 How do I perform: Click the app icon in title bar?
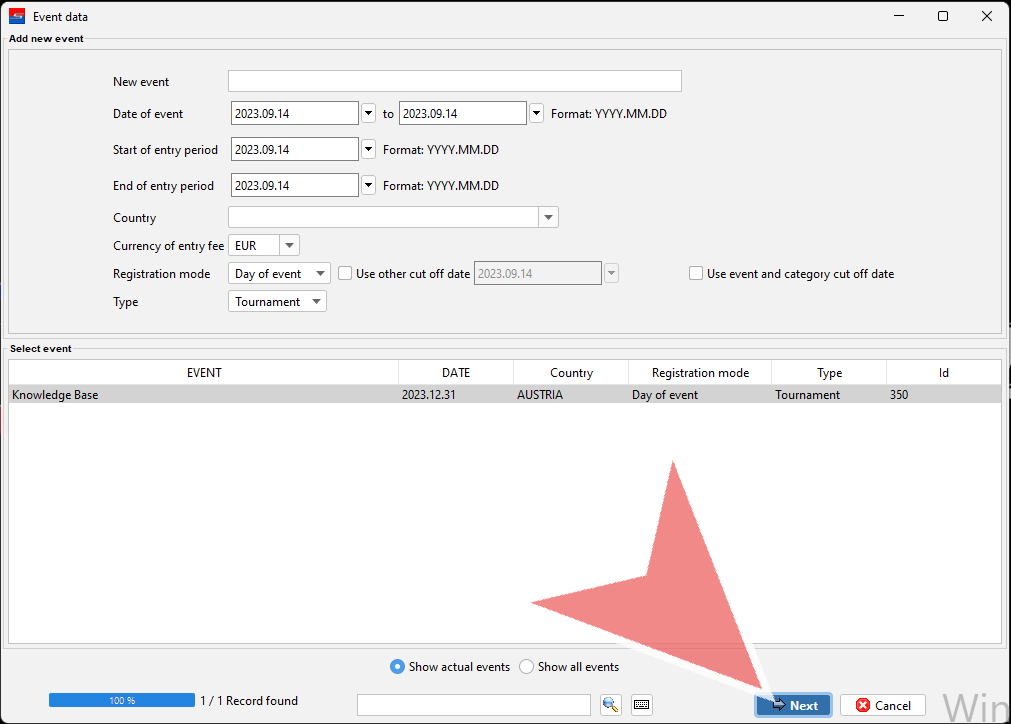tap(17, 16)
